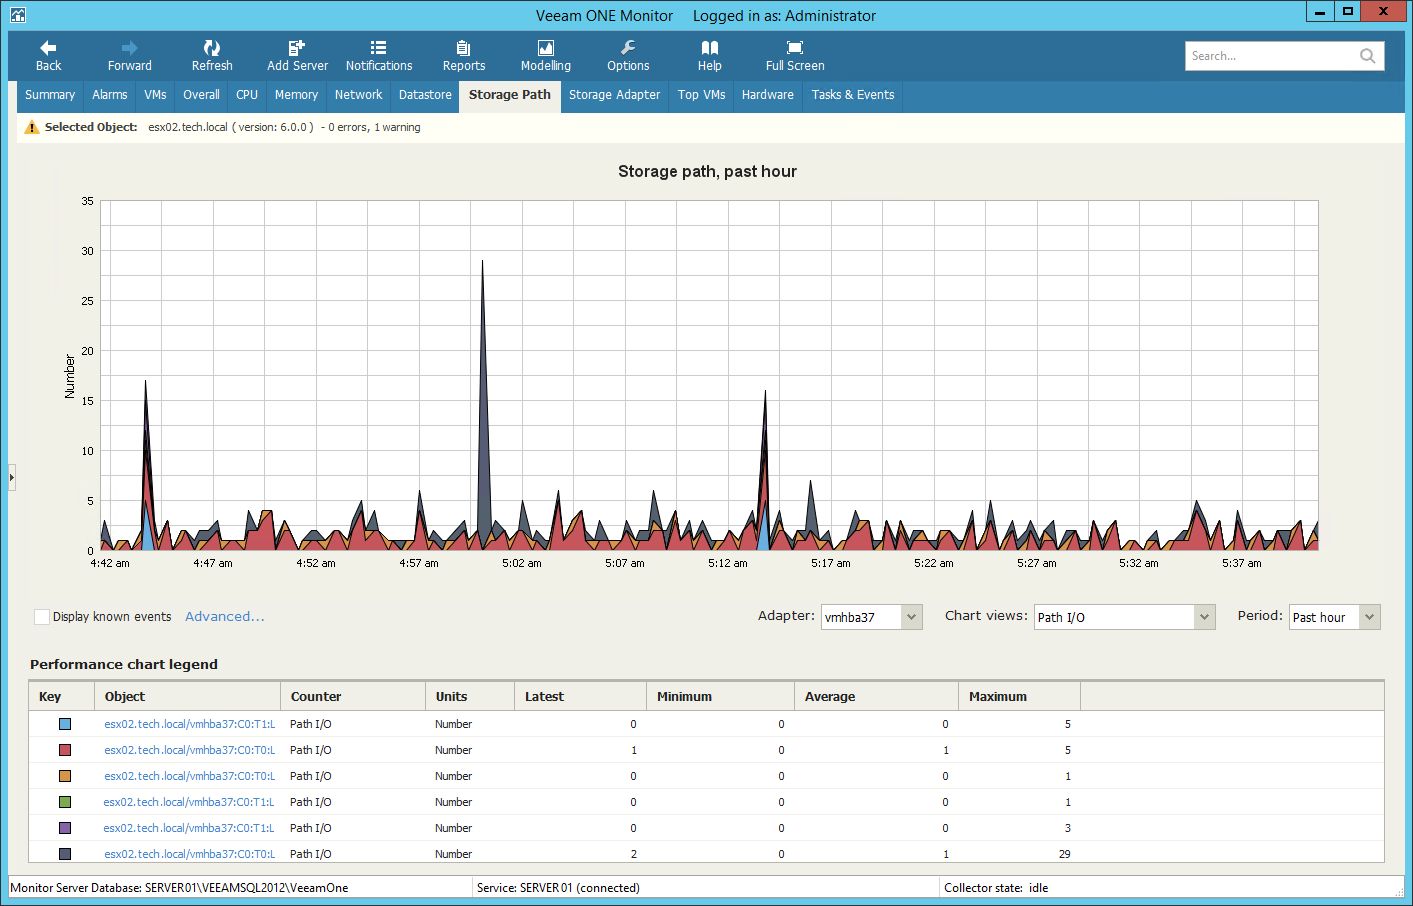Switch to Tasks & Events tab

tap(853, 95)
